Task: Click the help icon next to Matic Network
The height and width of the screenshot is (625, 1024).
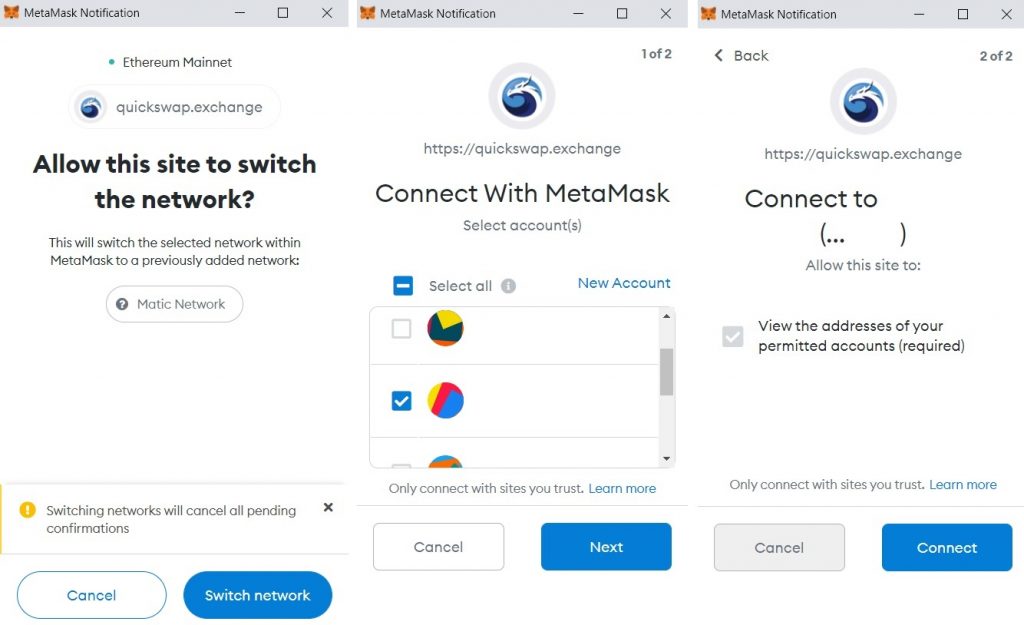Action: 124,304
